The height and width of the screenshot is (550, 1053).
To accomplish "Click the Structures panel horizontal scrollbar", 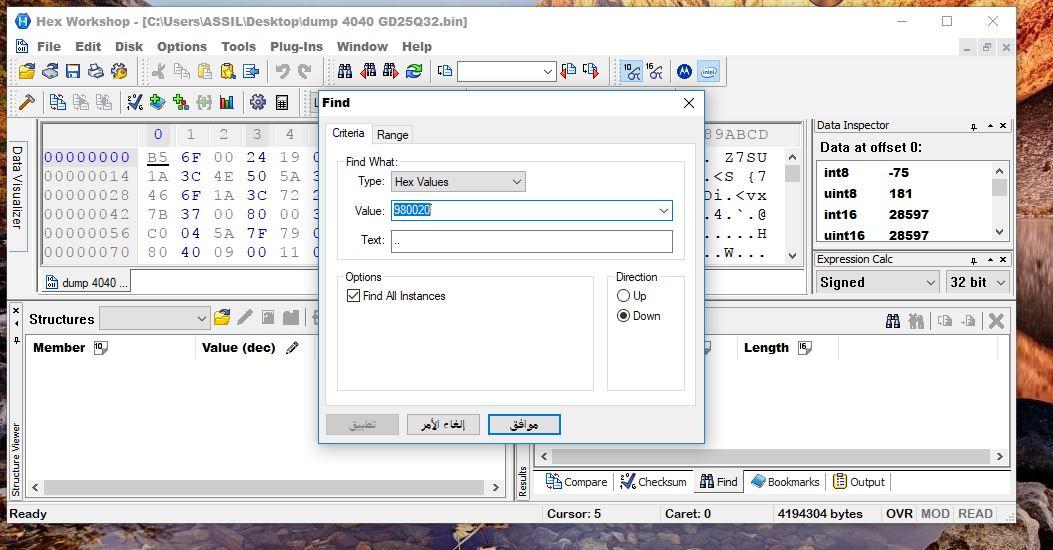I will tap(264, 487).
